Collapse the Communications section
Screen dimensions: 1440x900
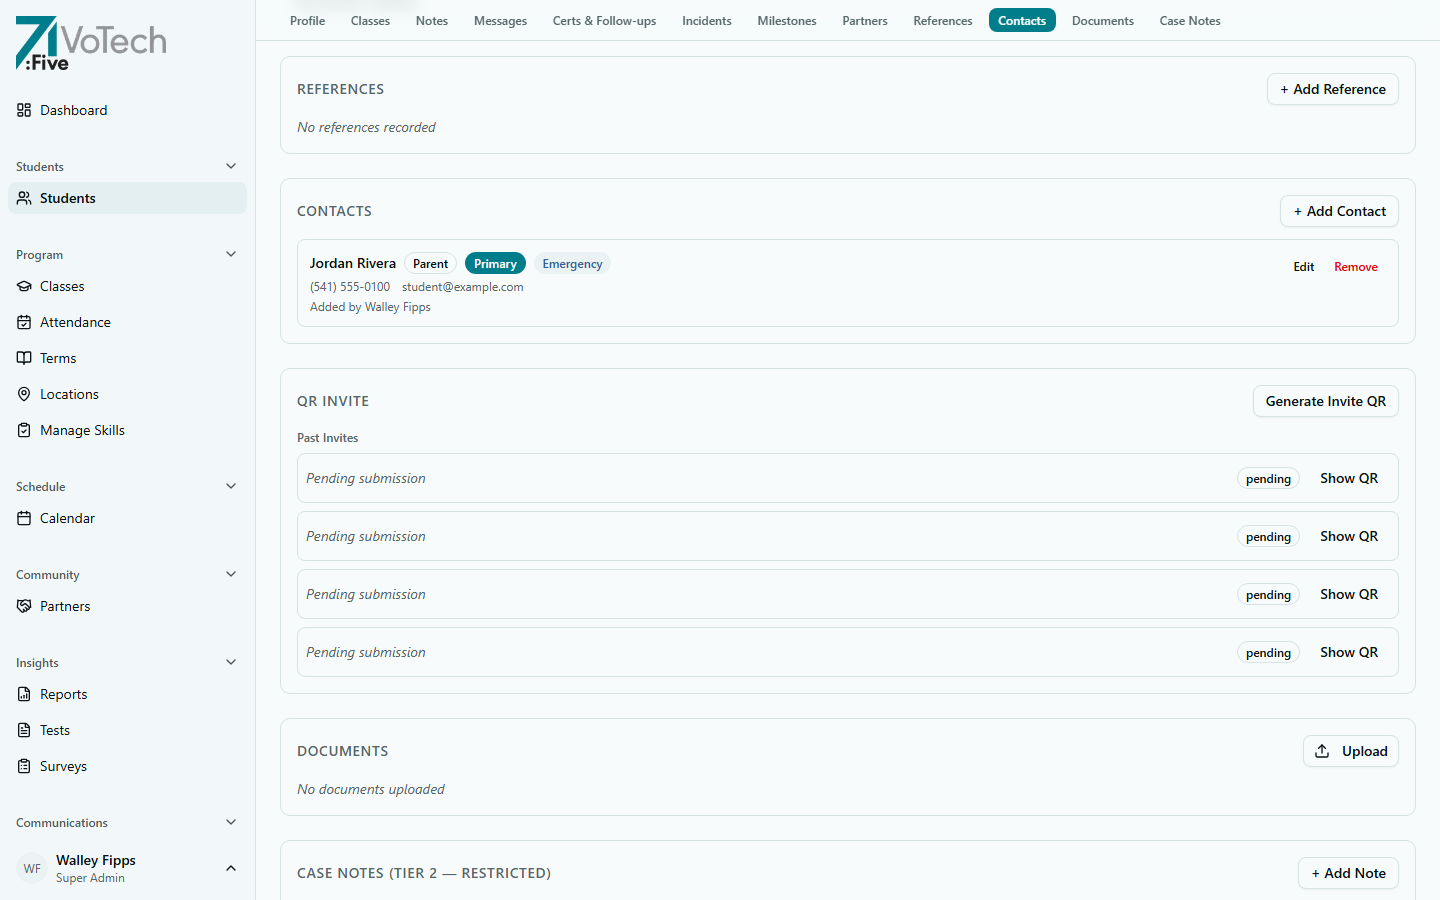tap(231, 822)
